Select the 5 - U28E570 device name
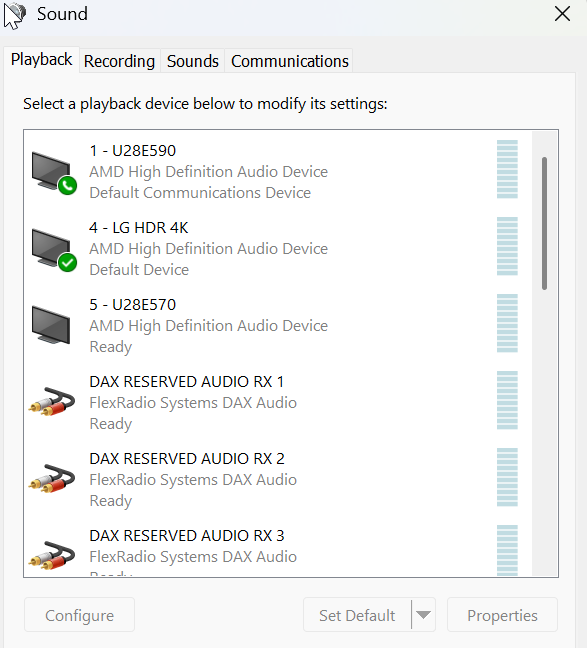587x648 pixels. 133,305
